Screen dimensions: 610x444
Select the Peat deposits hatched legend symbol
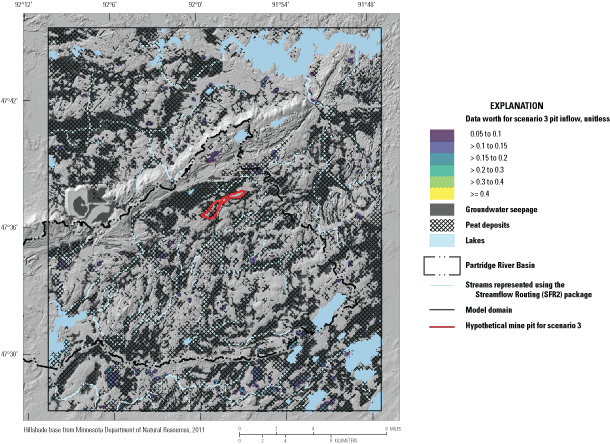click(x=441, y=224)
